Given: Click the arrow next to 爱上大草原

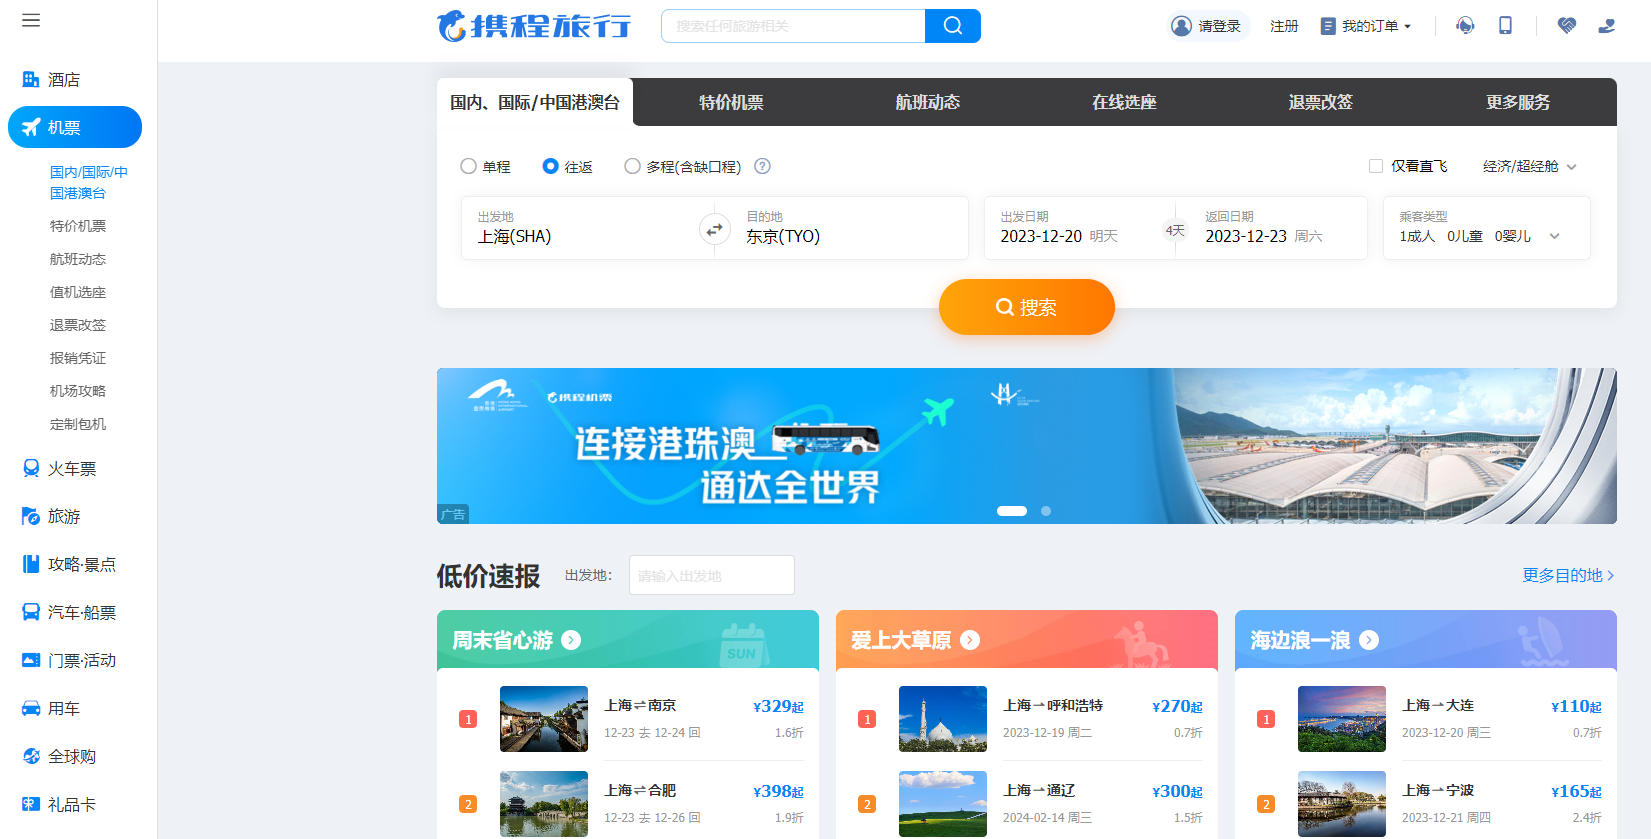Looking at the screenshot, I should (x=970, y=640).
